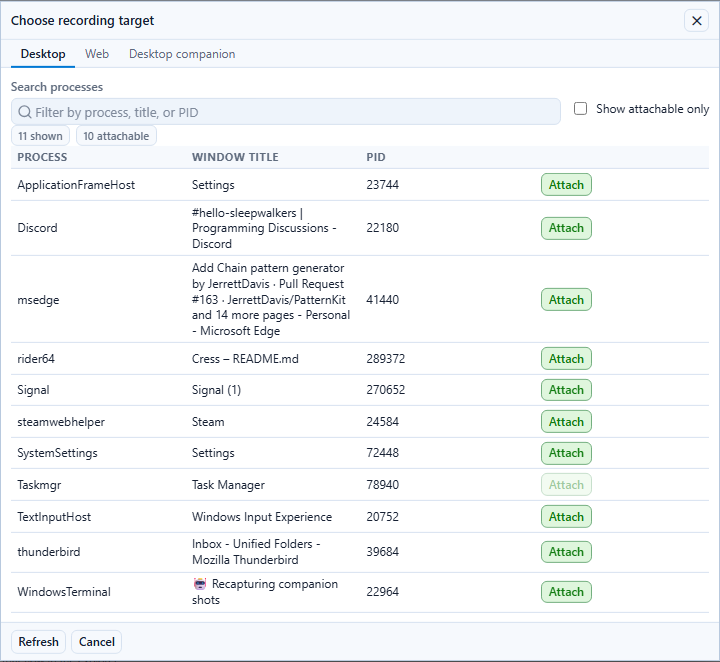The height and width of the screenshot is (662, 720).
Task: Click the Steam window title
Action: click(208, 422)
